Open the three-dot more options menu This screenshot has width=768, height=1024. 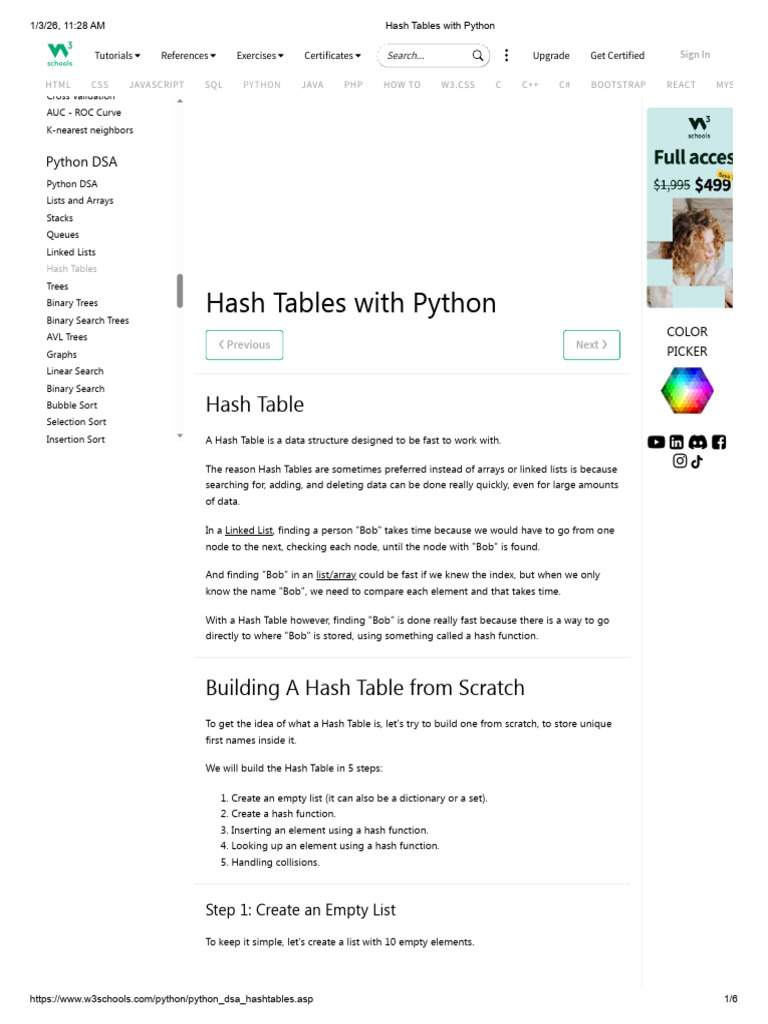click(x=507, y=56)
